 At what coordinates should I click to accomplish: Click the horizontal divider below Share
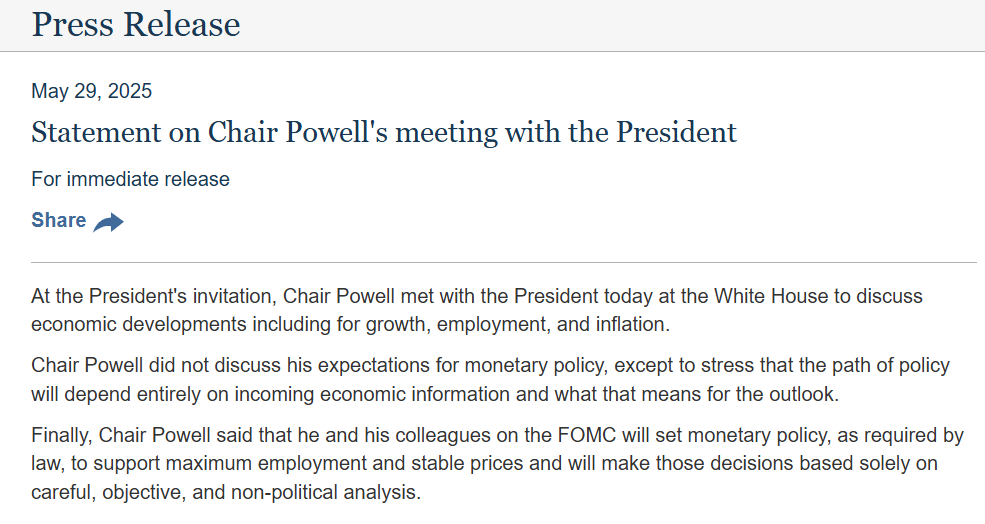[x=504, y=262]
